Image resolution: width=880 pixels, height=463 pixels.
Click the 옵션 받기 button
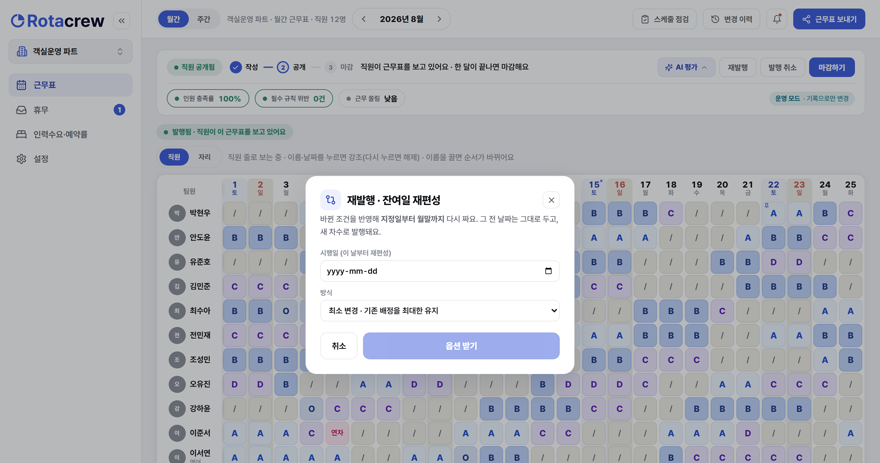tap(461, 346)
